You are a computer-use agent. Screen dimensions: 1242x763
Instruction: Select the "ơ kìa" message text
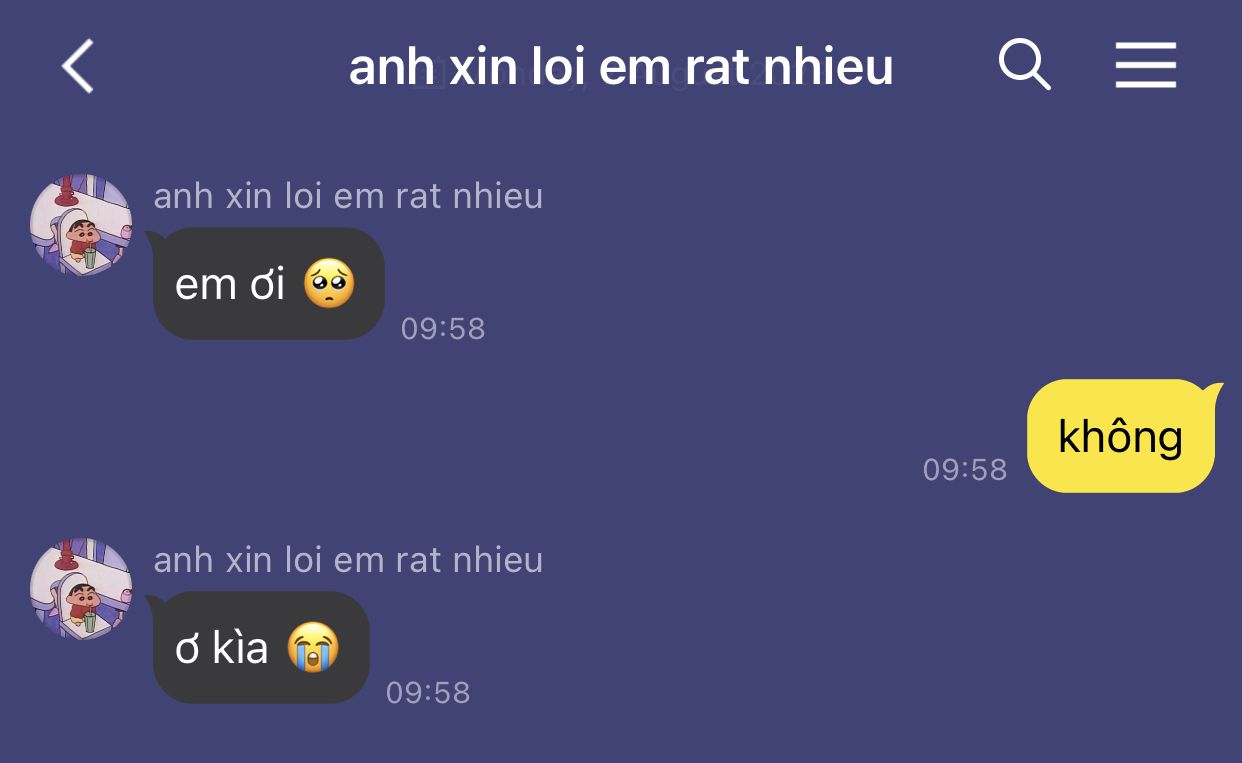222,648
